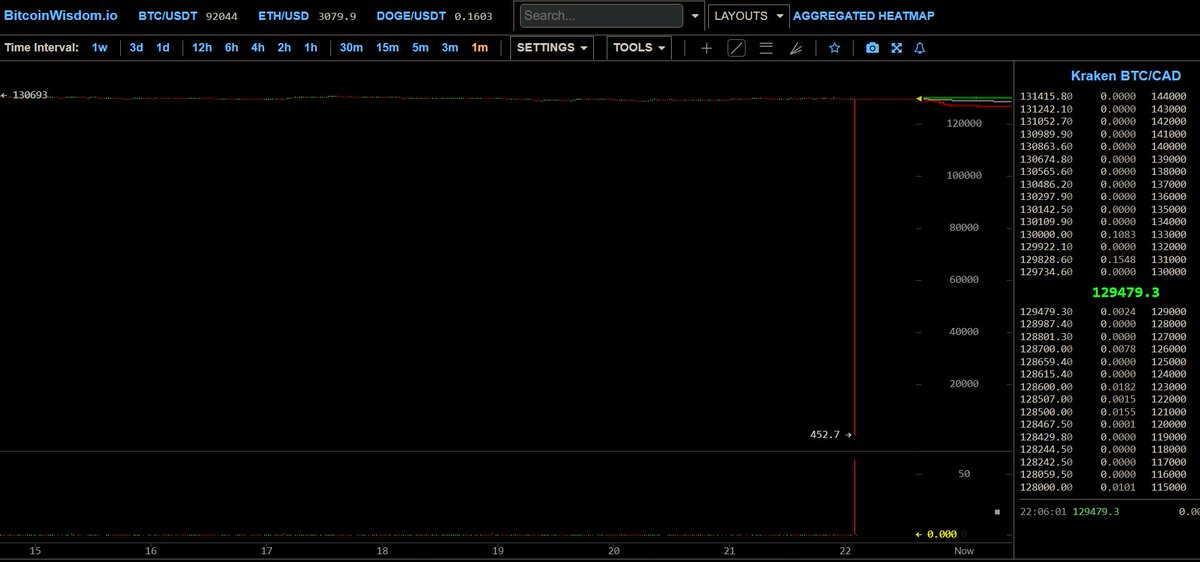1200x562 pixels.
Task: Click ask price 129734.60 row
Action: tap(1103, 271)
